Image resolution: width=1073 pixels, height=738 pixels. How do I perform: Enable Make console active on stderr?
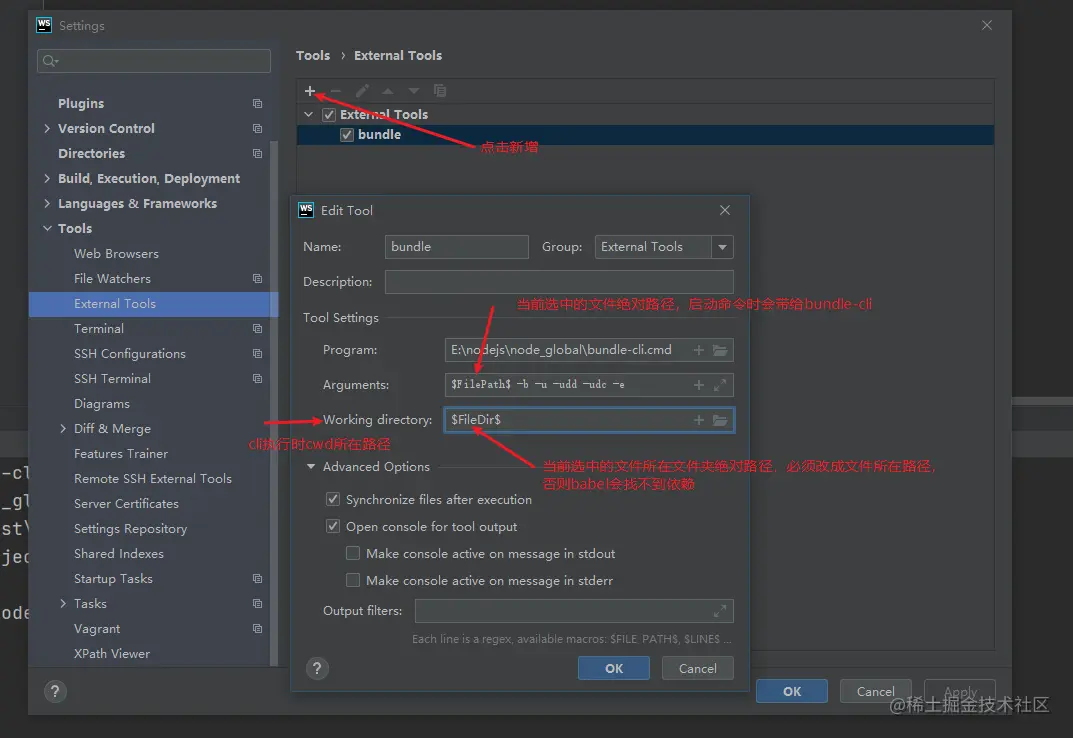click(x=353, y=580)
